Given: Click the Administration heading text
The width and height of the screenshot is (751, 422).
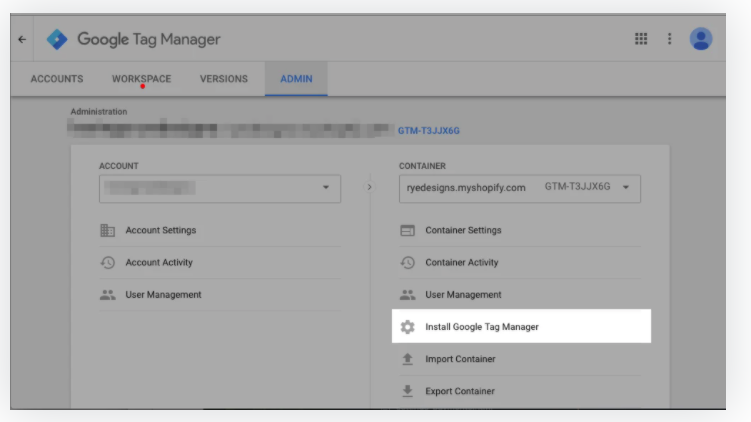Looking at the screenshot, I should point(99,112).
